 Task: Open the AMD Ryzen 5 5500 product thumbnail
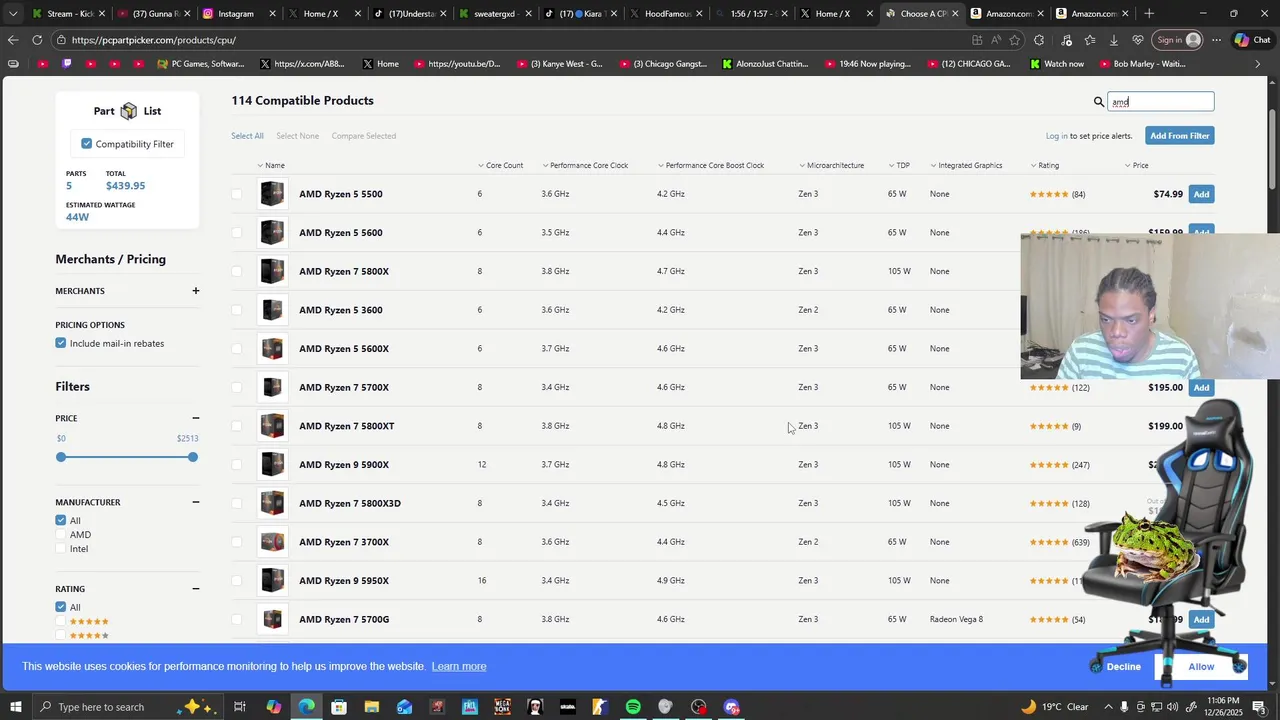coord(272,194)
